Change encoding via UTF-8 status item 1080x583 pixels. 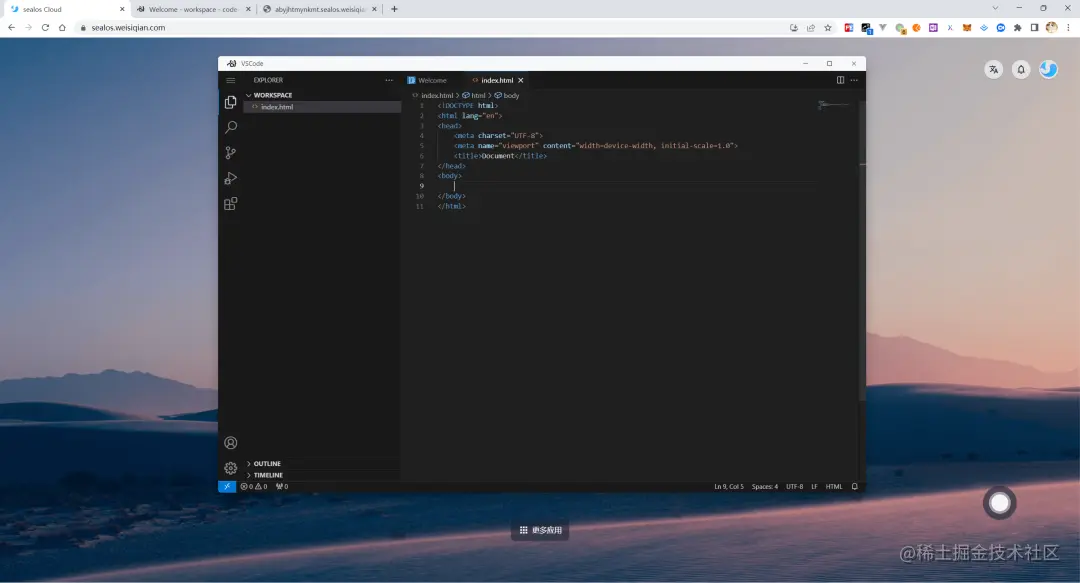click(x=794, y=487)
